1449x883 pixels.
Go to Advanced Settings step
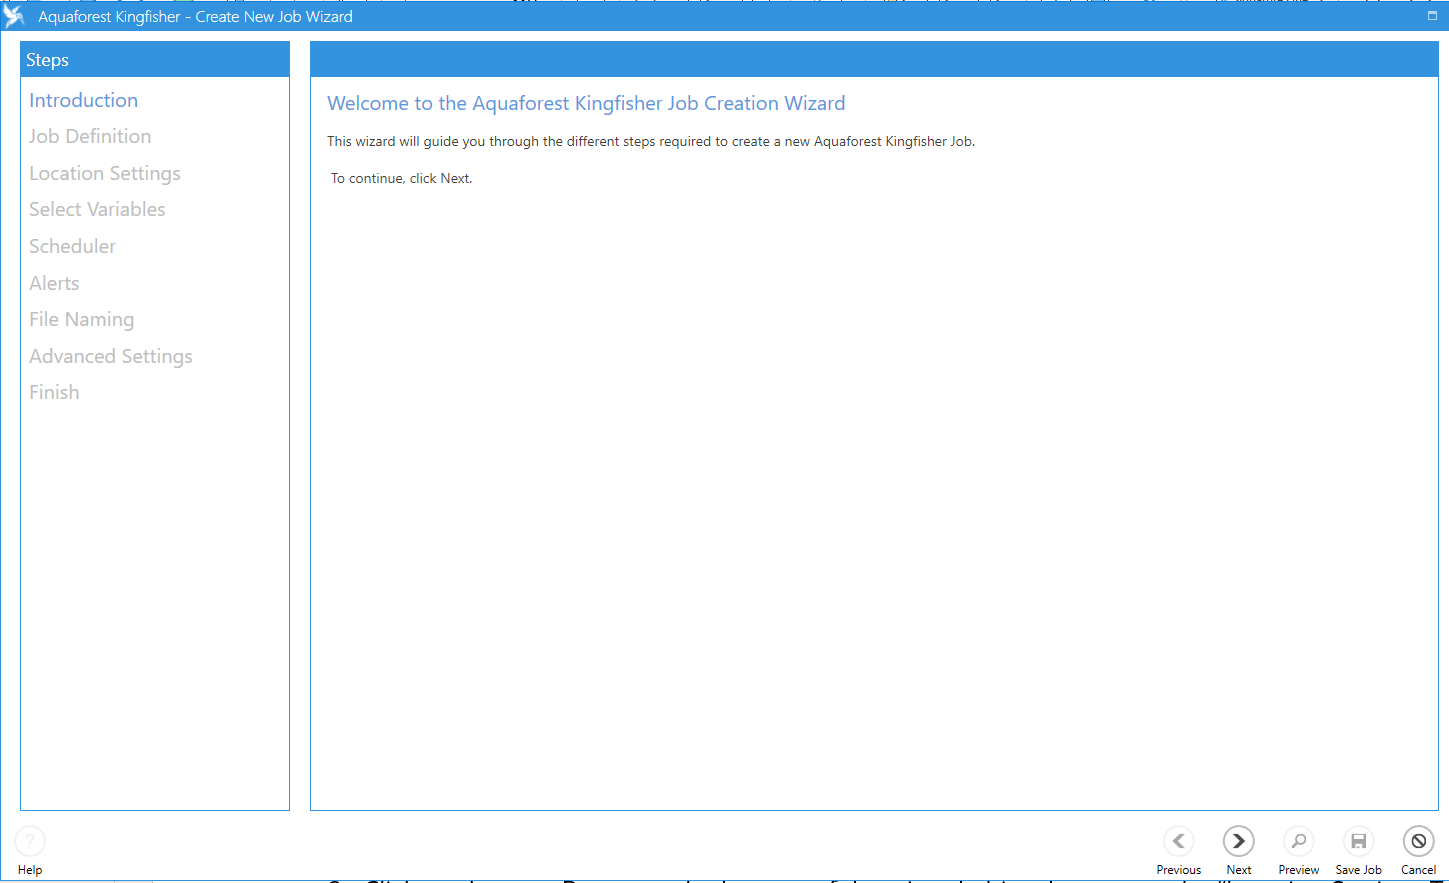coord(111,357)
